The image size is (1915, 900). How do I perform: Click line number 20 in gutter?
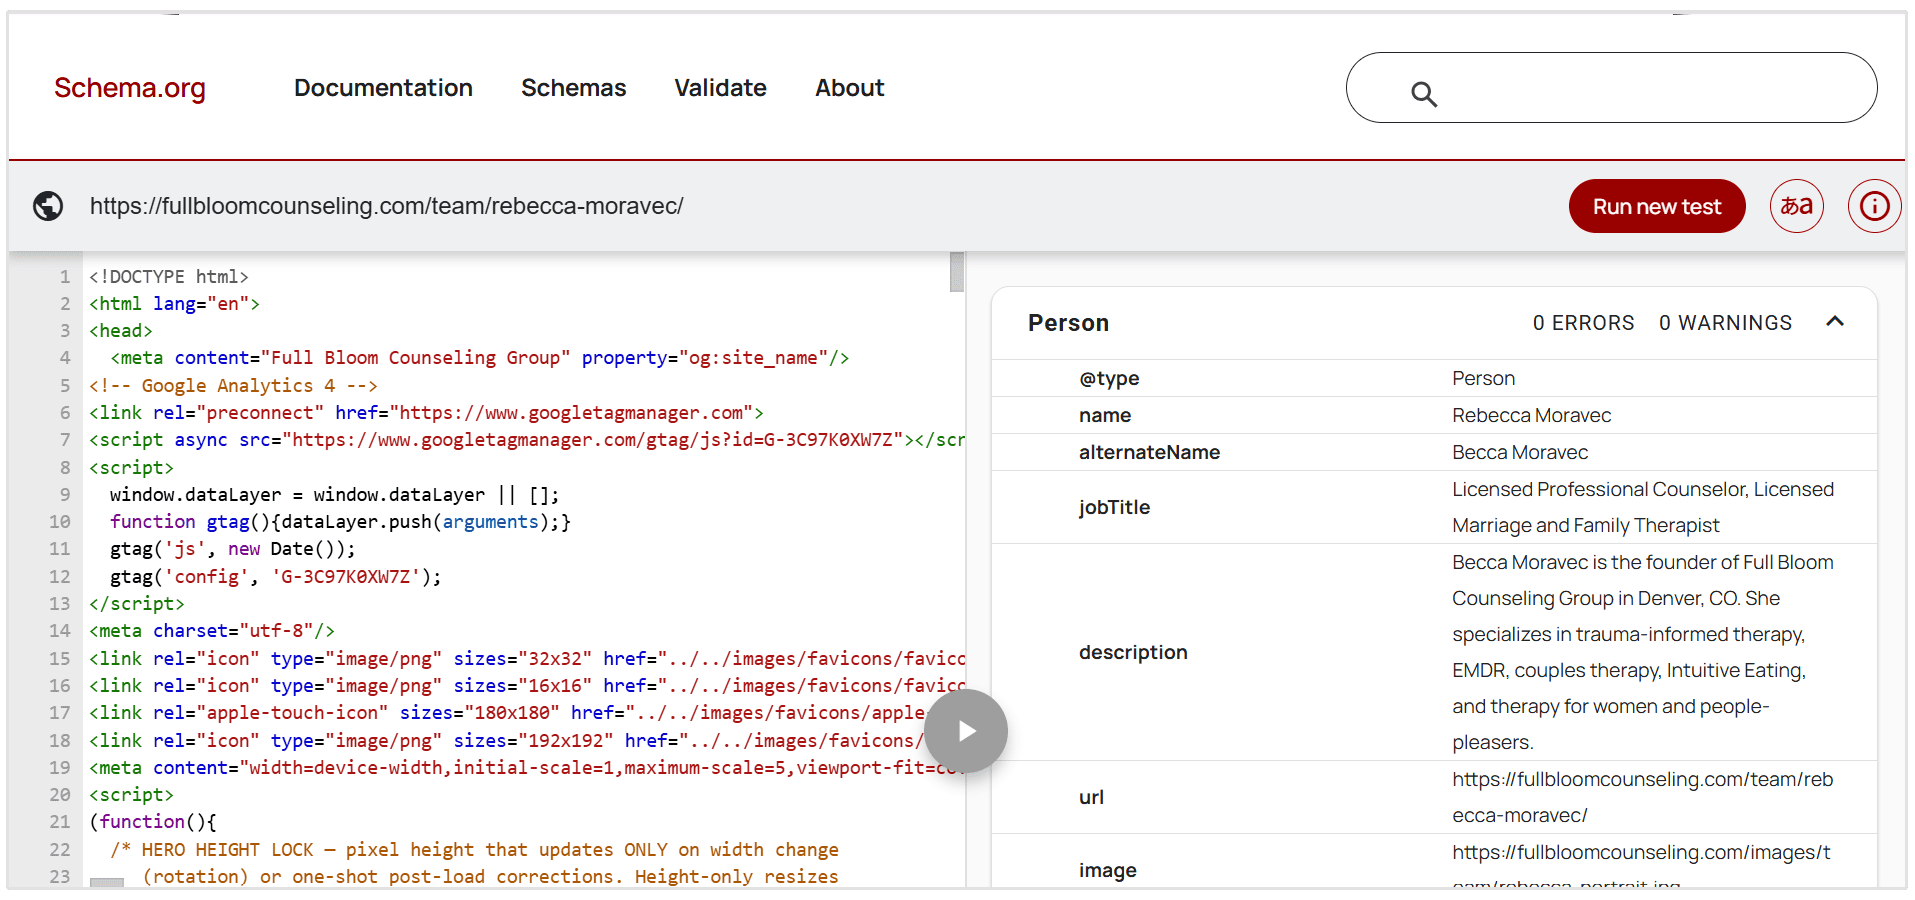click(60, 794)
